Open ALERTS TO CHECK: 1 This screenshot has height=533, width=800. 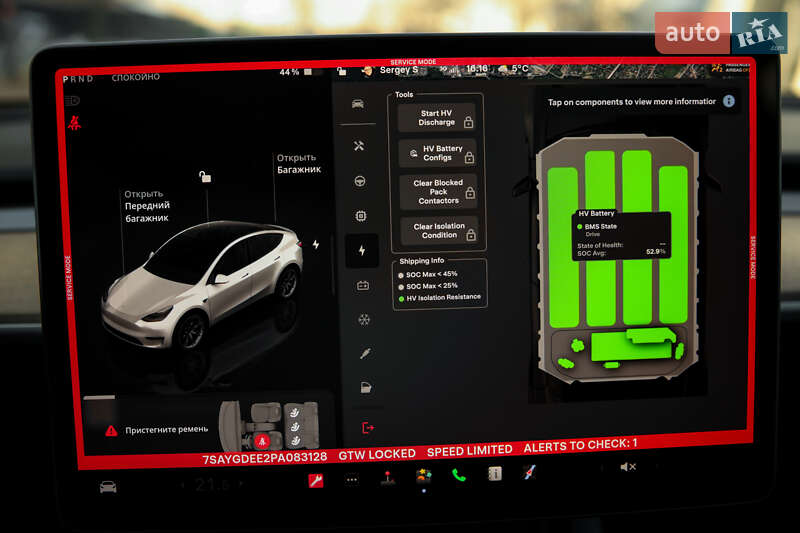[x=580, y=446]
